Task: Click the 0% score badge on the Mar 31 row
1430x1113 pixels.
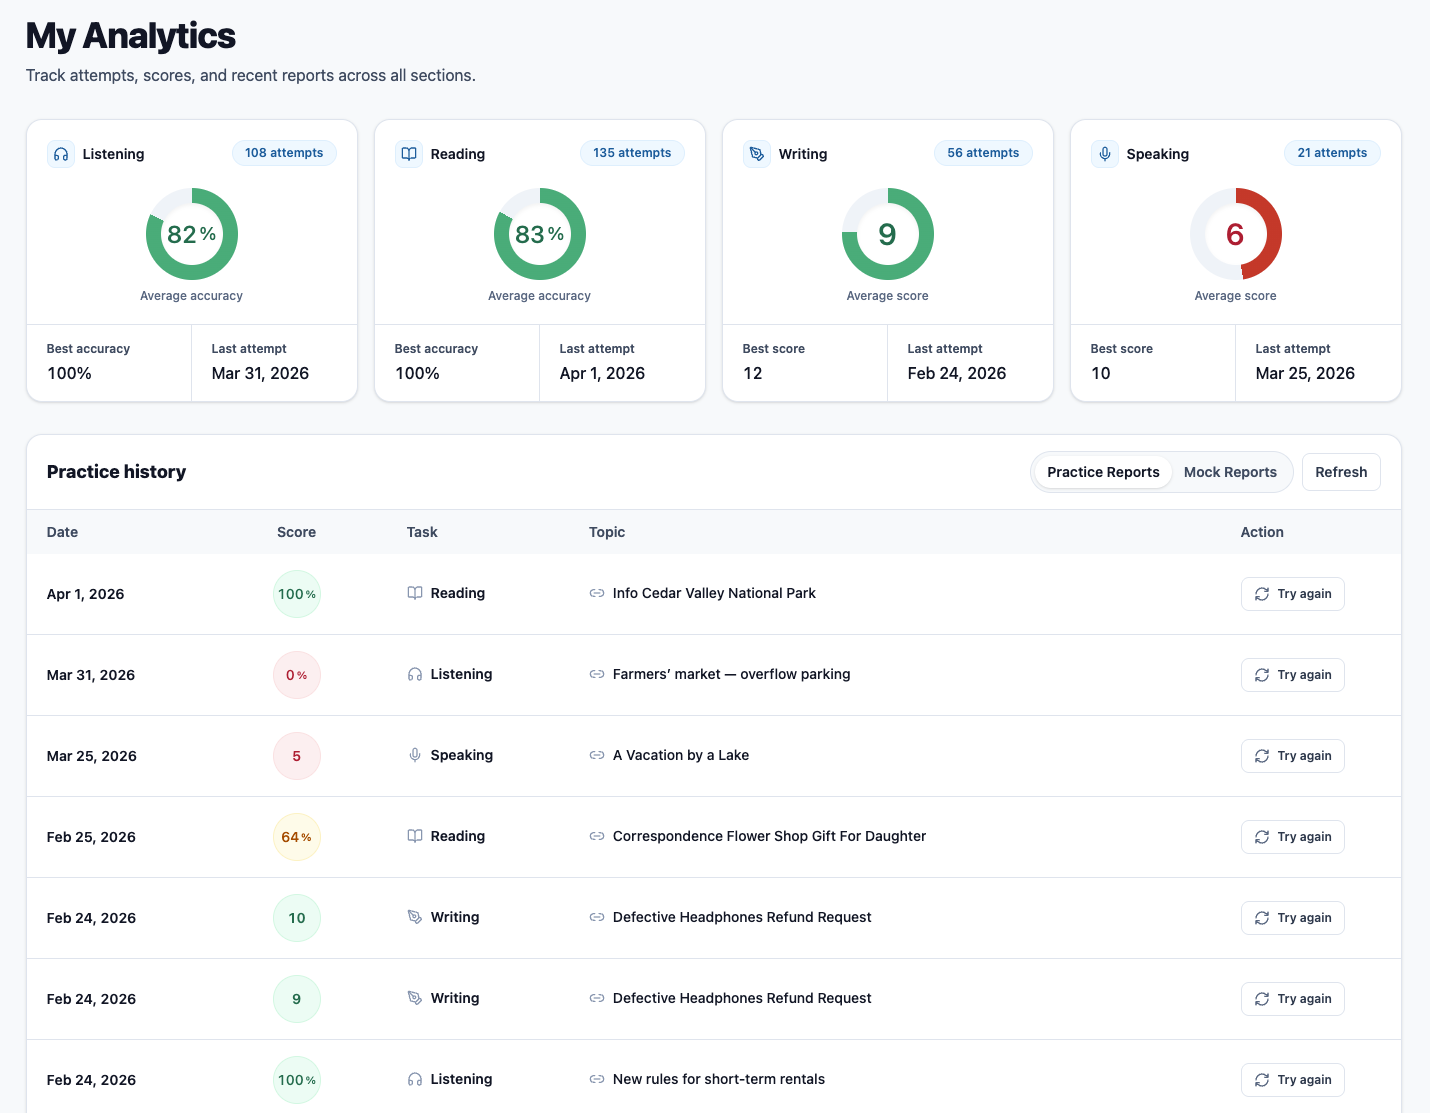Action: point(296,674)
